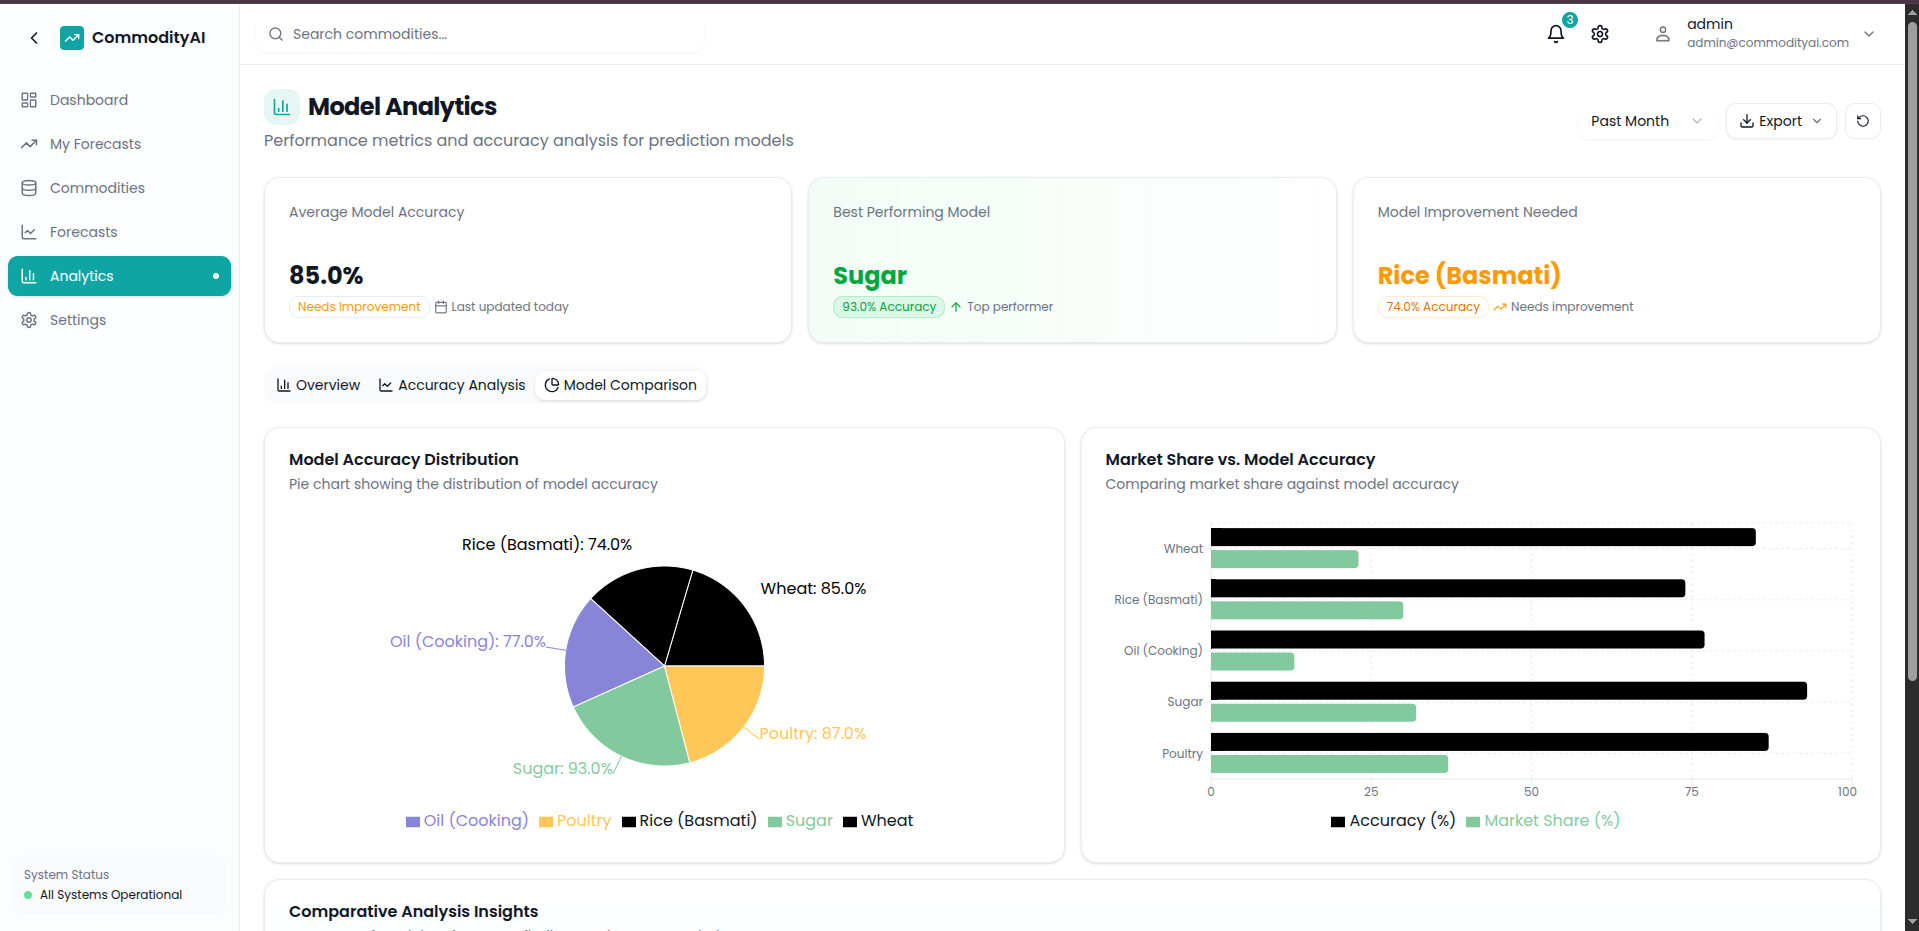Viewport: 1919px width, 931px height.
Task: Click the calendar icon by Last updated today
Action: click(441, 307)
